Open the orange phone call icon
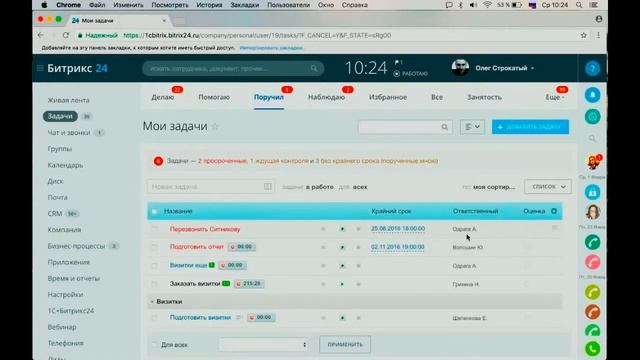 592,312
